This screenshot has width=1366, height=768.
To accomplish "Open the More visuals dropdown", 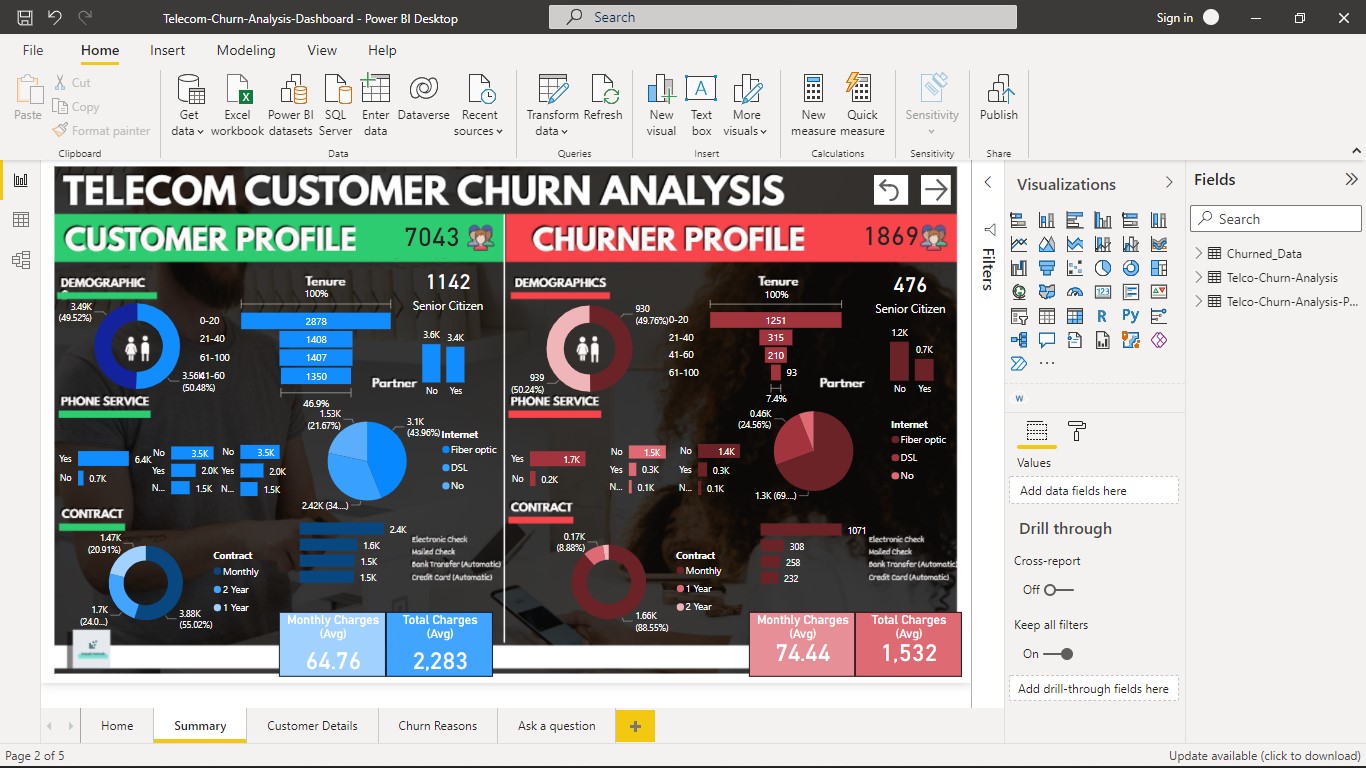I will pyautogui.click(x=746, y=106).
